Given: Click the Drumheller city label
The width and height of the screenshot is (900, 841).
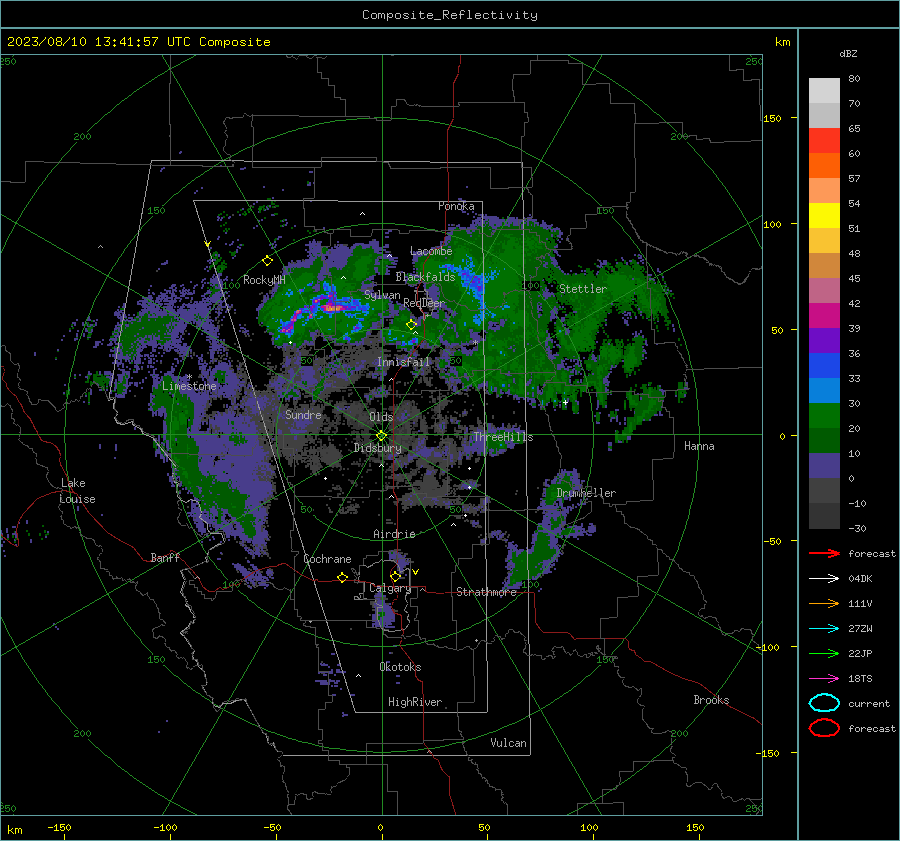Looking at the screenshot, I should tap(585, 493).
